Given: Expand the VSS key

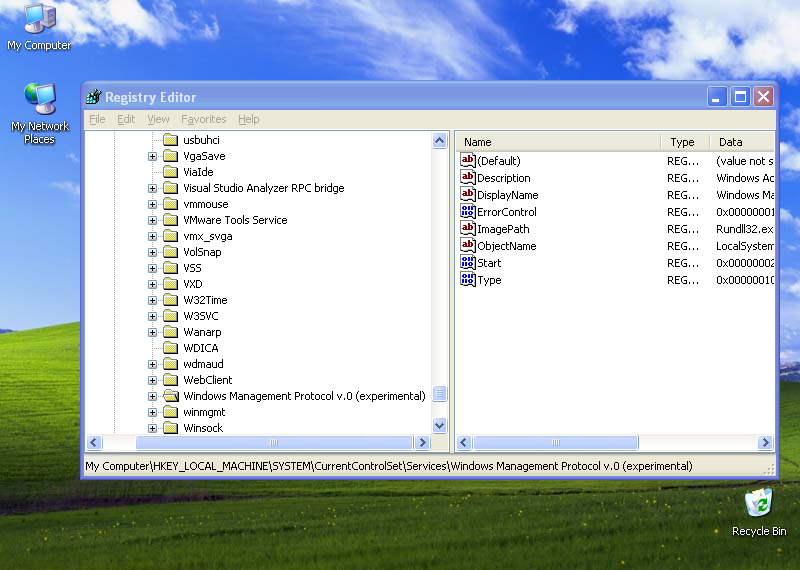Looking at the screenshot, I should 152,268.
